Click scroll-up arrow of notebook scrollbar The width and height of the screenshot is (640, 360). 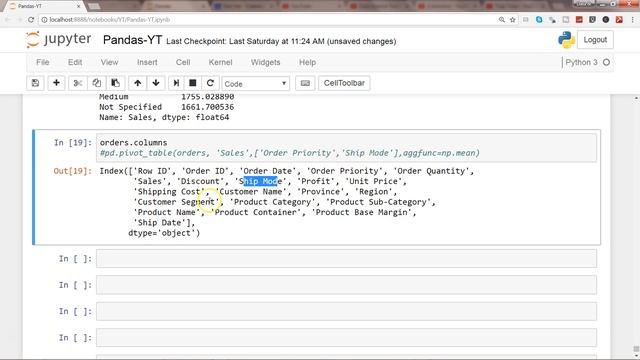click(636, 98)
